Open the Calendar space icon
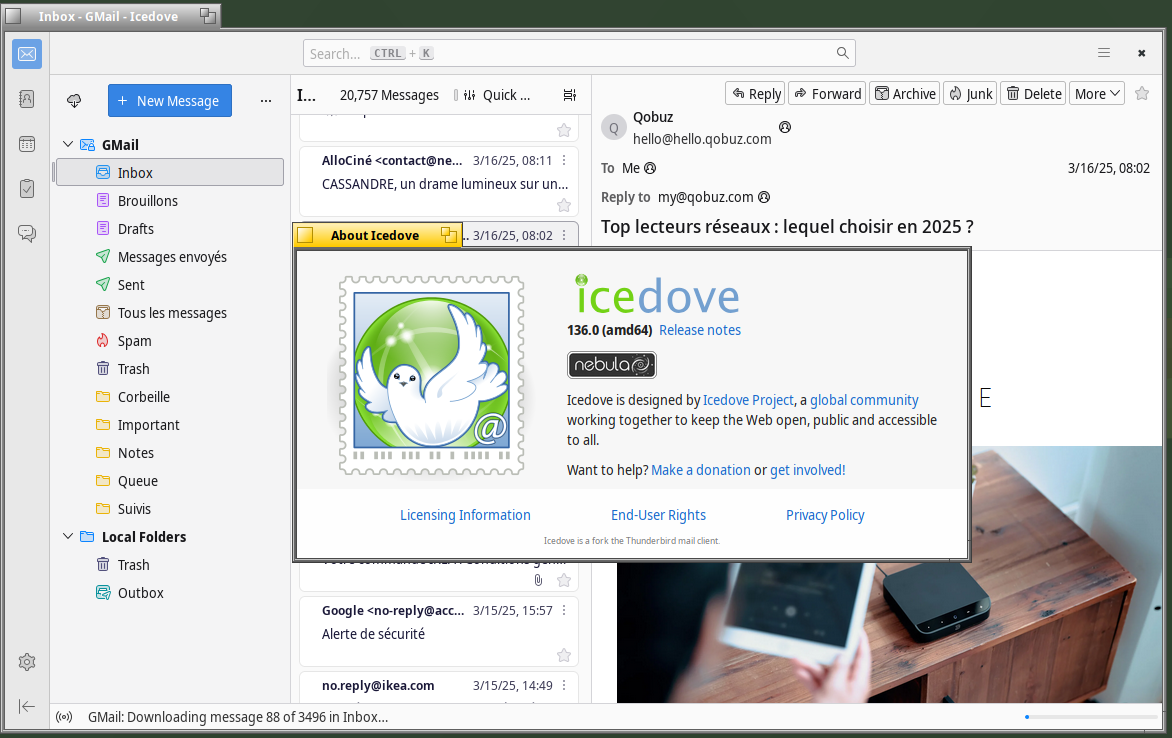Viewport: 1172px width, 738px height. [x=27, y=144]
